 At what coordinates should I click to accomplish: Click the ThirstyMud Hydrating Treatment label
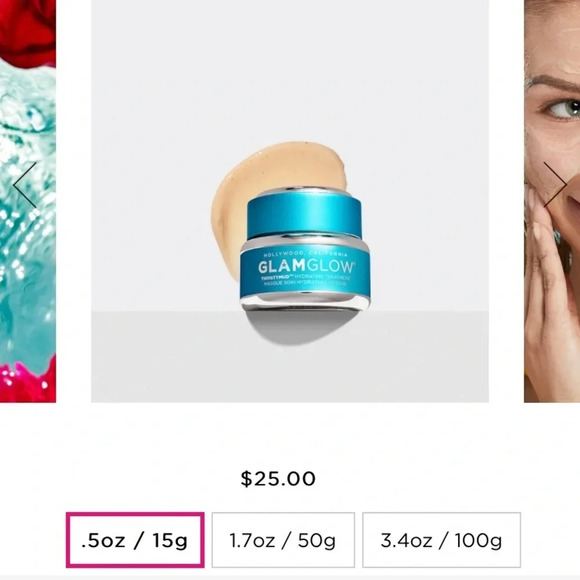(306, 280)
